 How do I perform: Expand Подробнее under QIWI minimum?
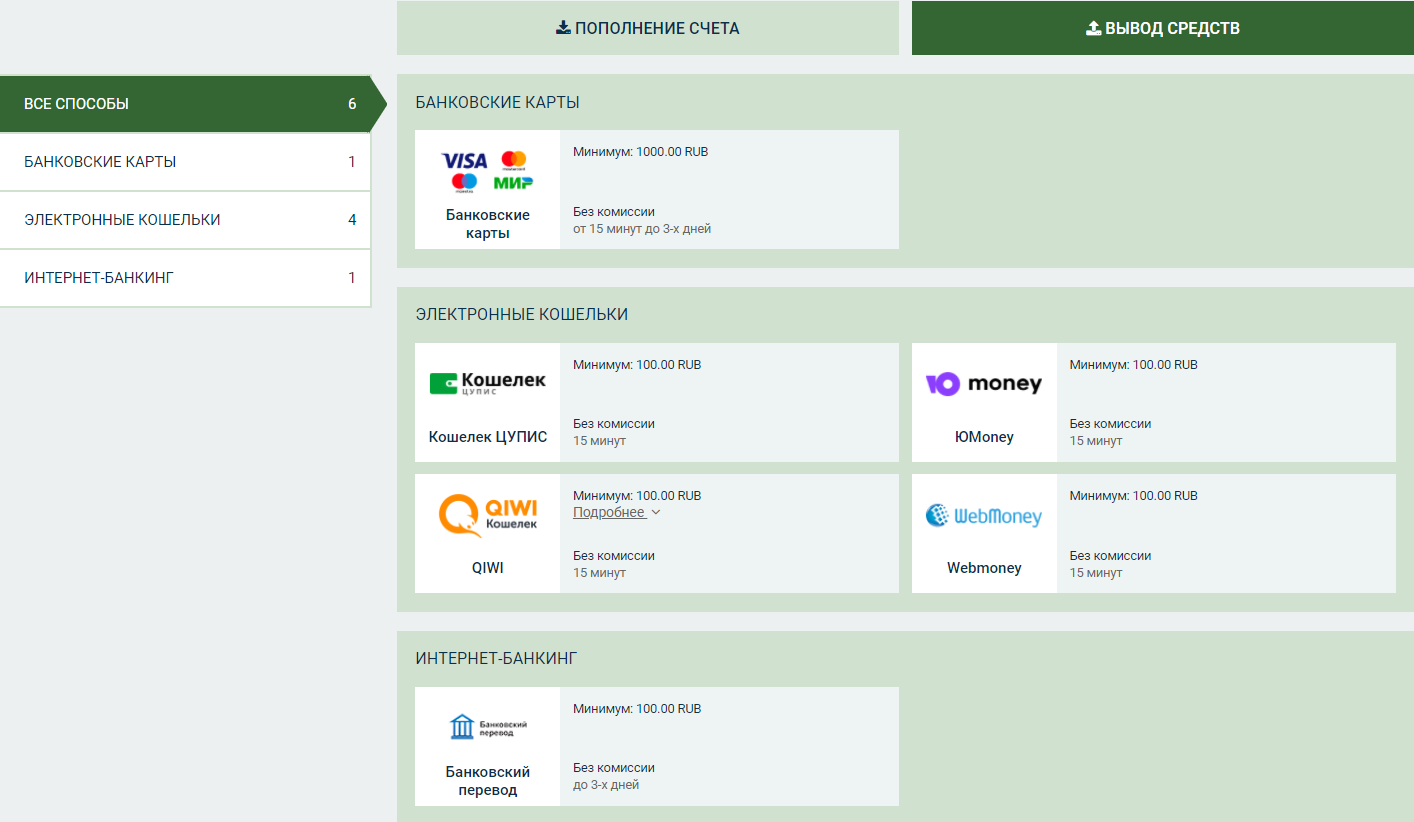616,512
